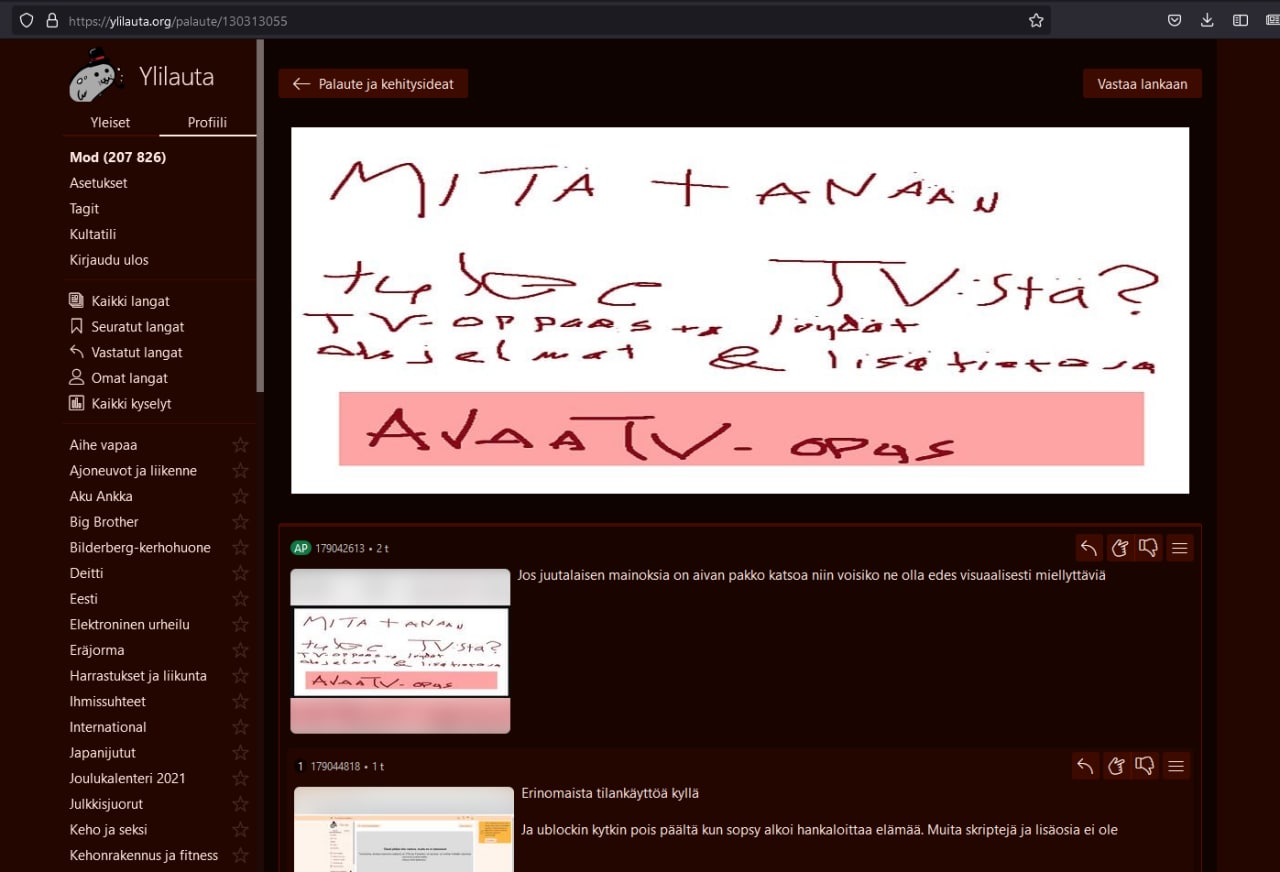Viewport: 1280px width, 872px height.
Task: Click thumbs-down icon on first post
Action: point(1148,548)
